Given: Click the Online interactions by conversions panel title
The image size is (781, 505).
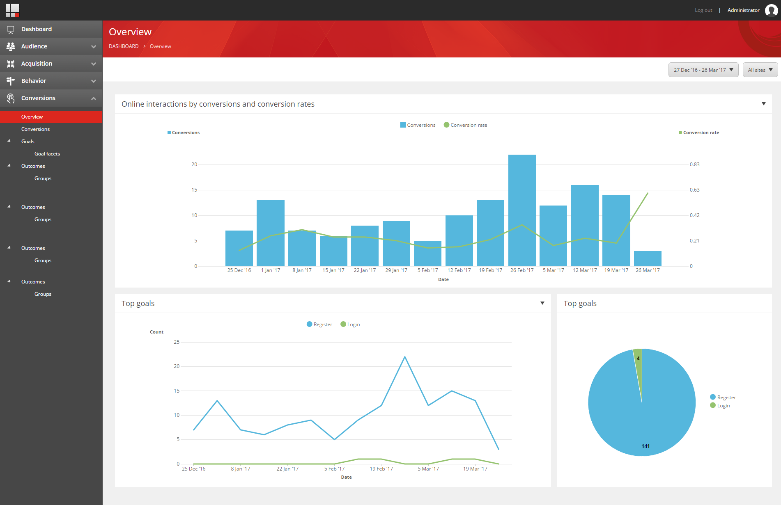Looking at the screenshot, I should pos(218,104).
